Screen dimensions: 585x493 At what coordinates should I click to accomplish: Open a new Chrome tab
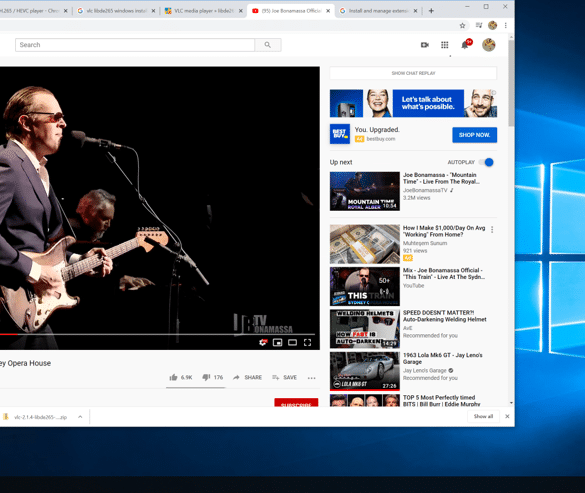point(431,11)
